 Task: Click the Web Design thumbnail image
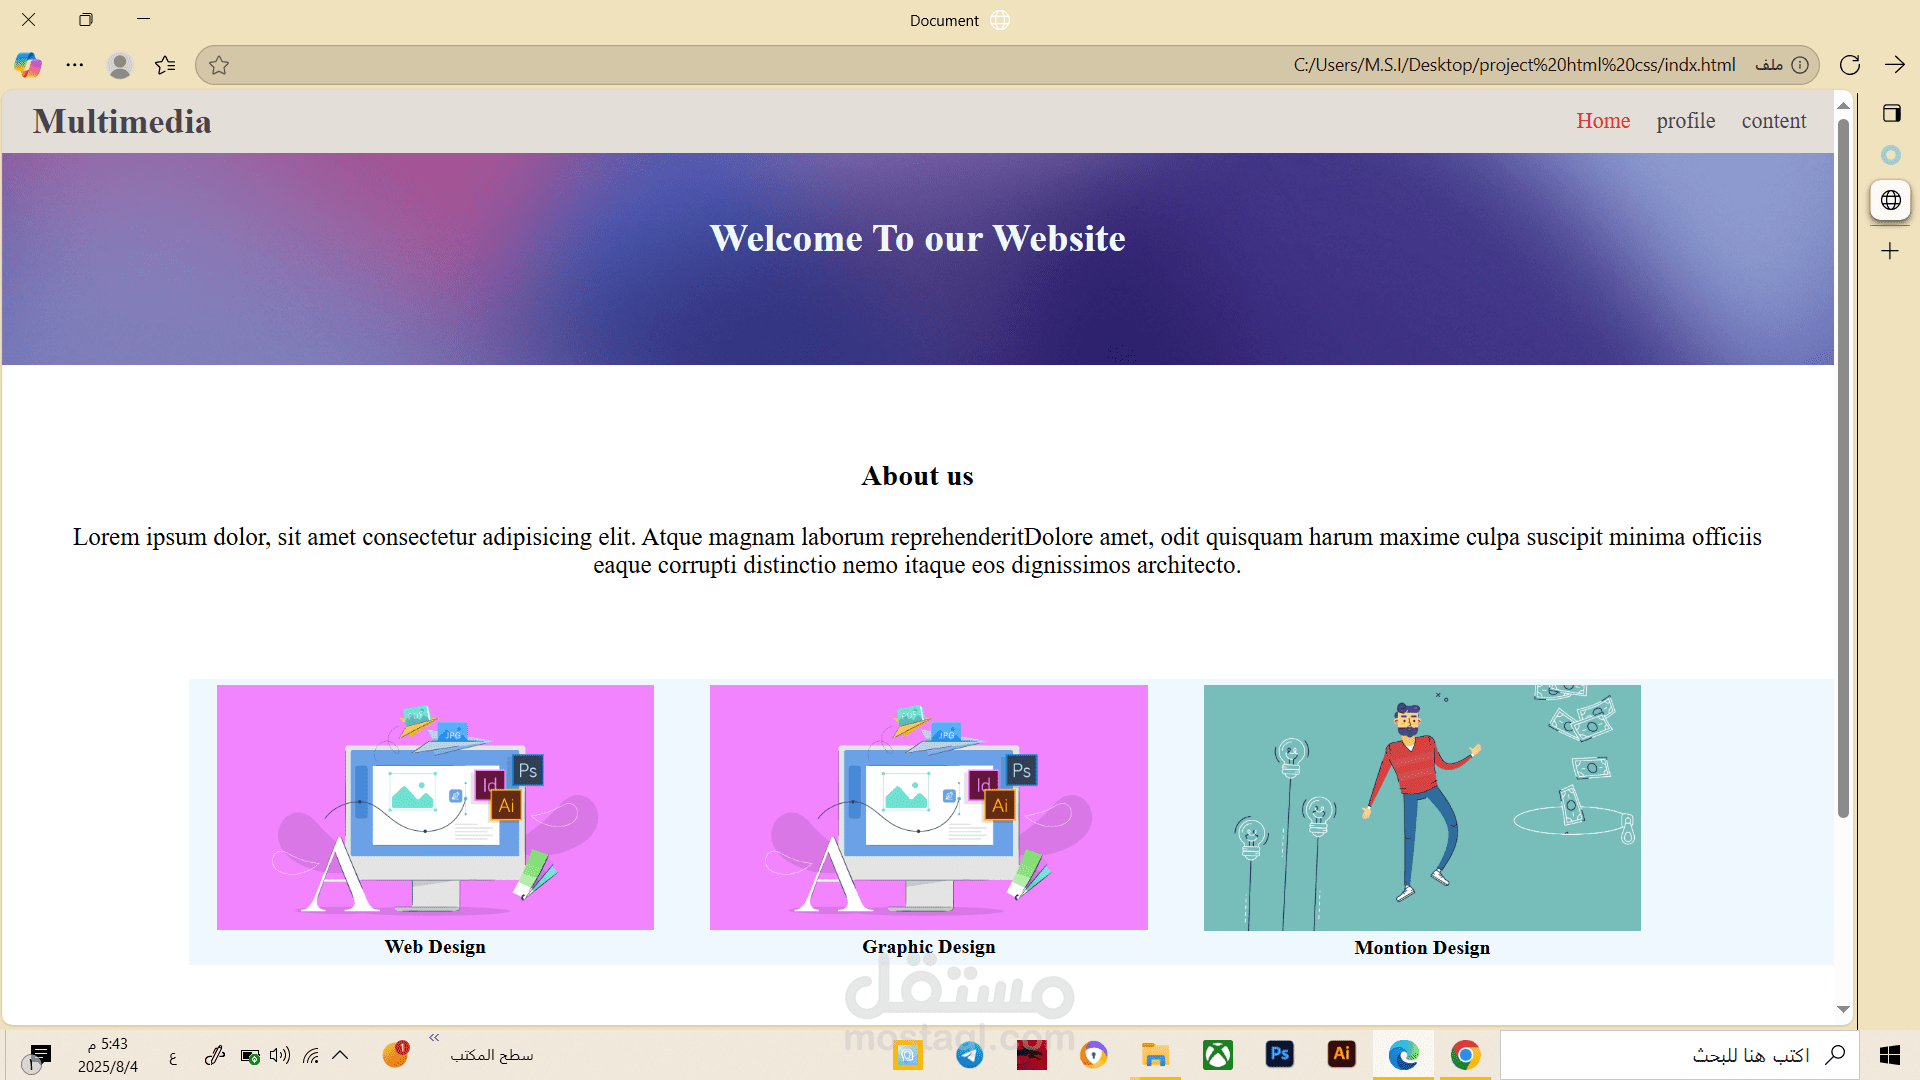click(x=435, y=807)
